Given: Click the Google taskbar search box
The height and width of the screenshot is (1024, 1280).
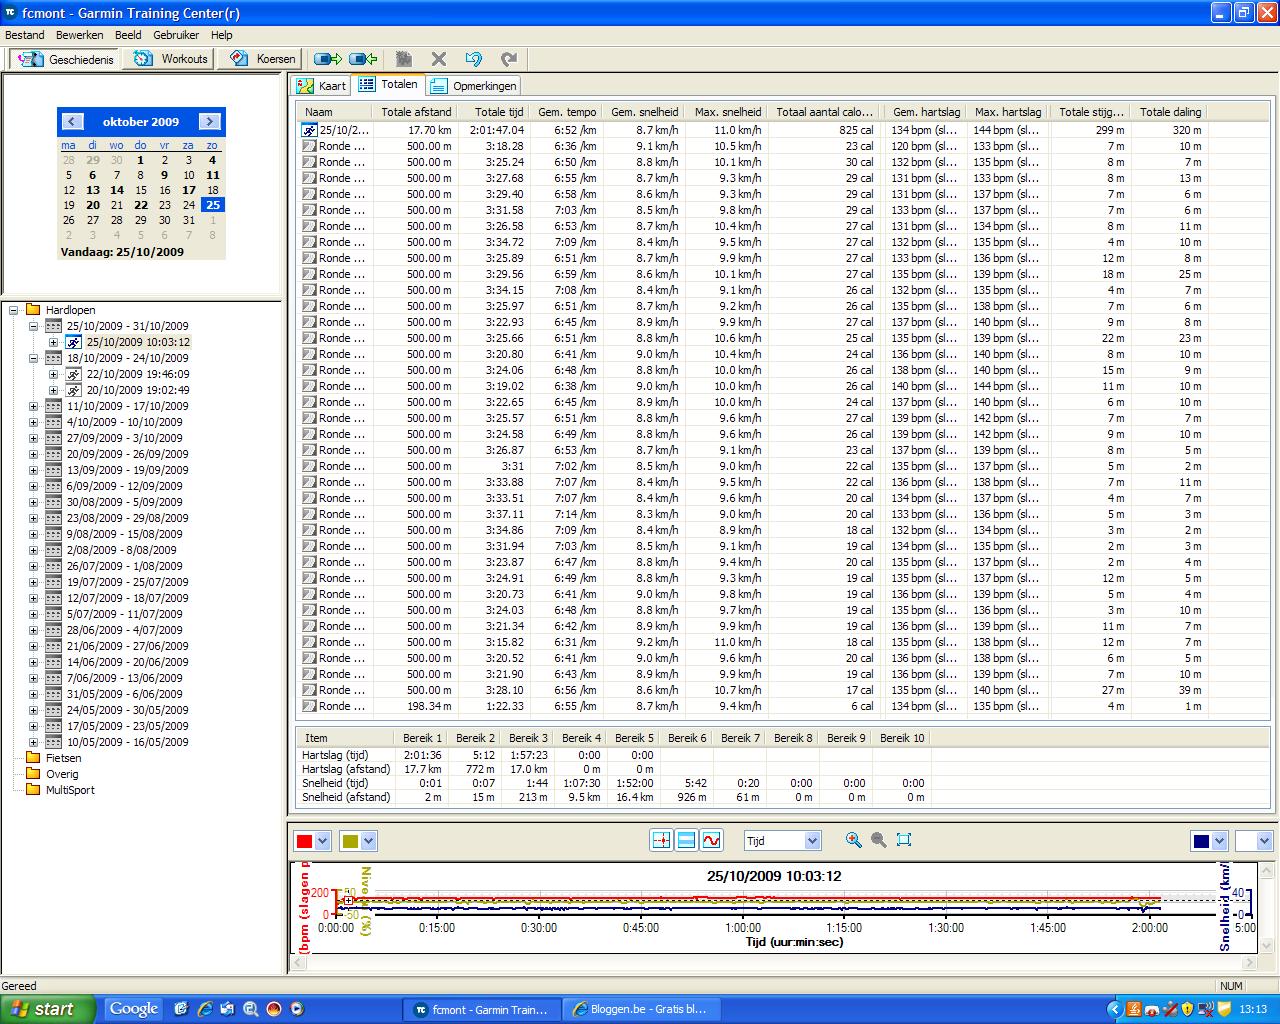Looking at the screenshot, I should point(134,1009).
